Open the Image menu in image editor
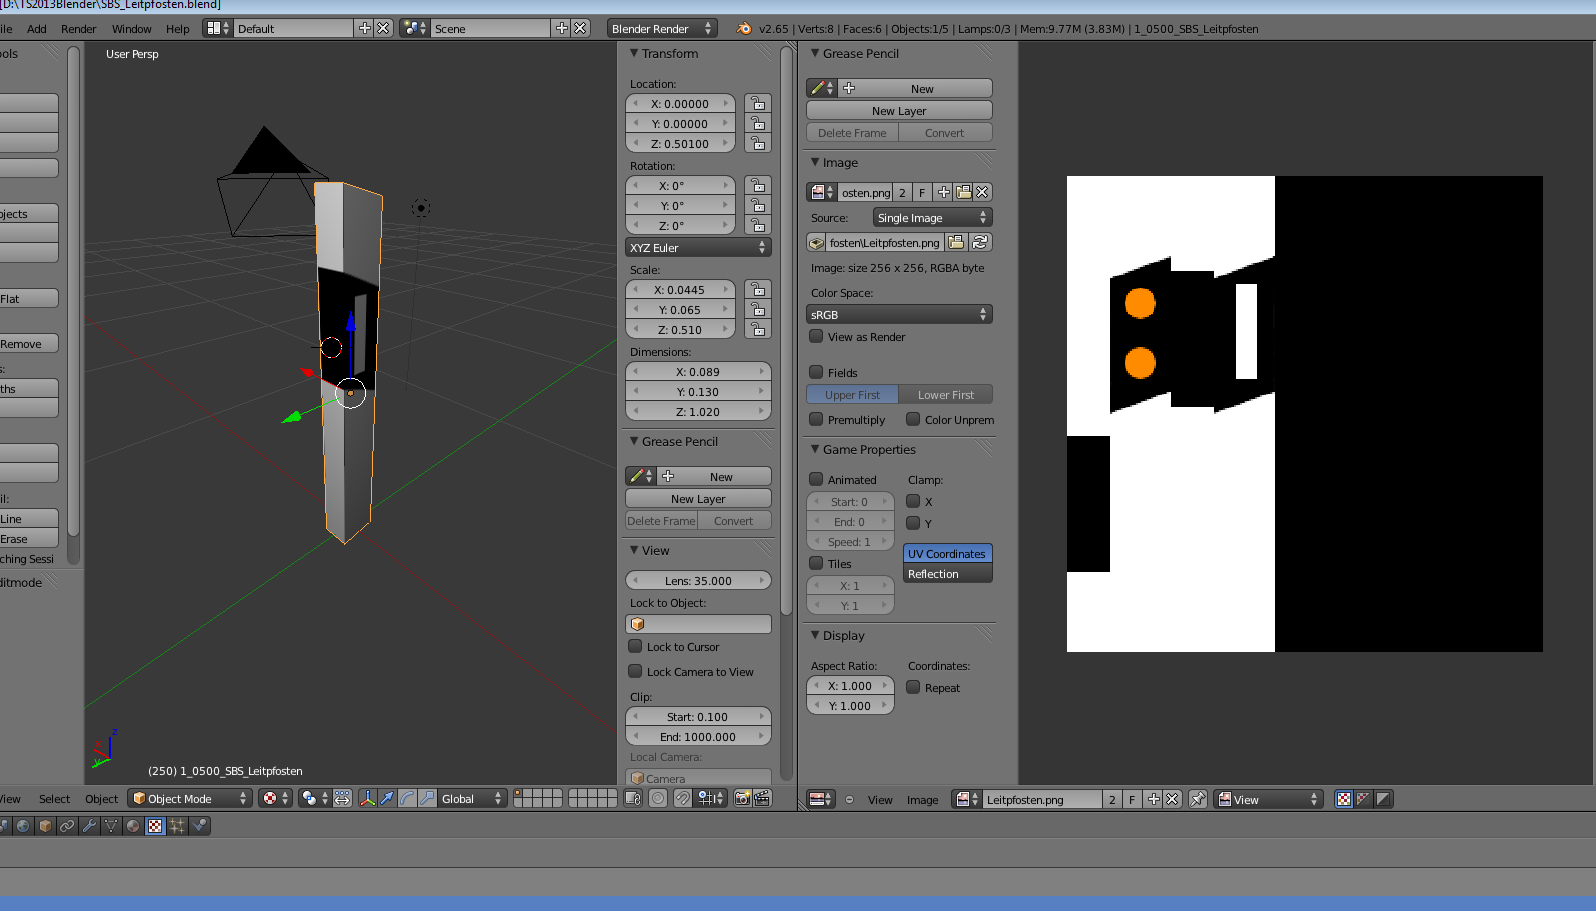 pos(922,800)
